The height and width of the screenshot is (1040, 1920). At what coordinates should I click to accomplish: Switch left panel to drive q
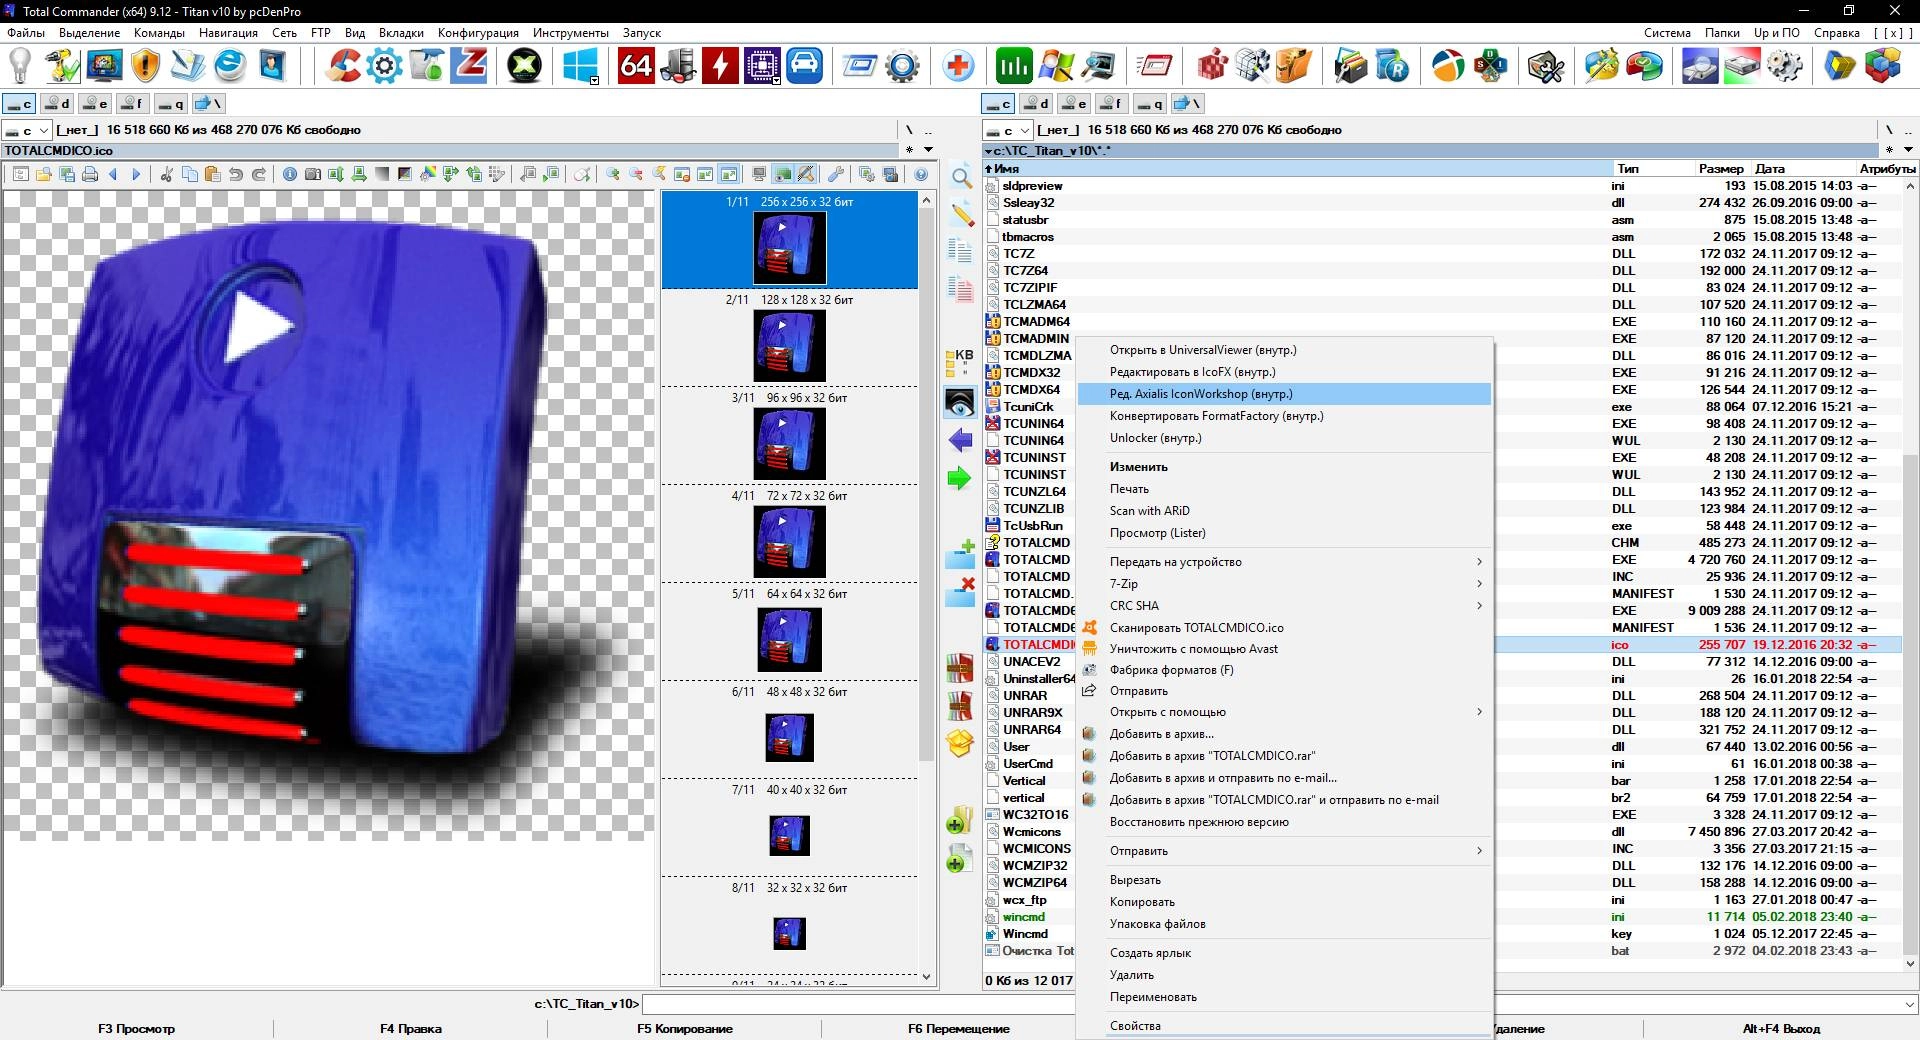170,103
